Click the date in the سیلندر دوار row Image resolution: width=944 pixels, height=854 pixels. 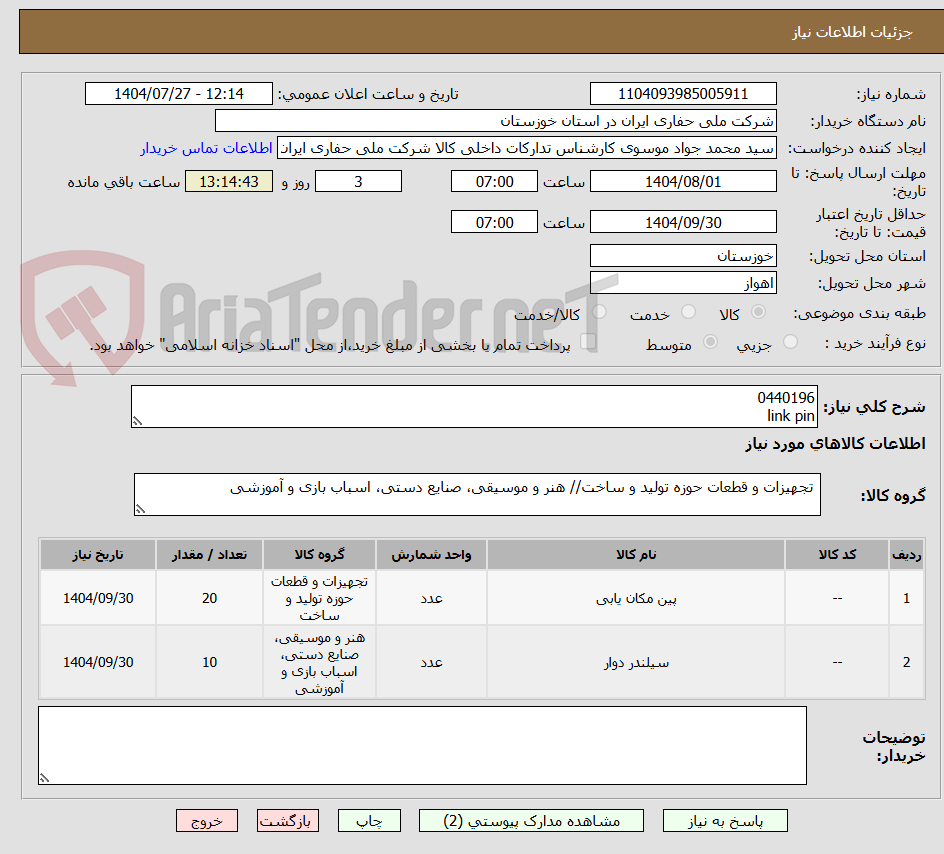(x=98, y=662)
